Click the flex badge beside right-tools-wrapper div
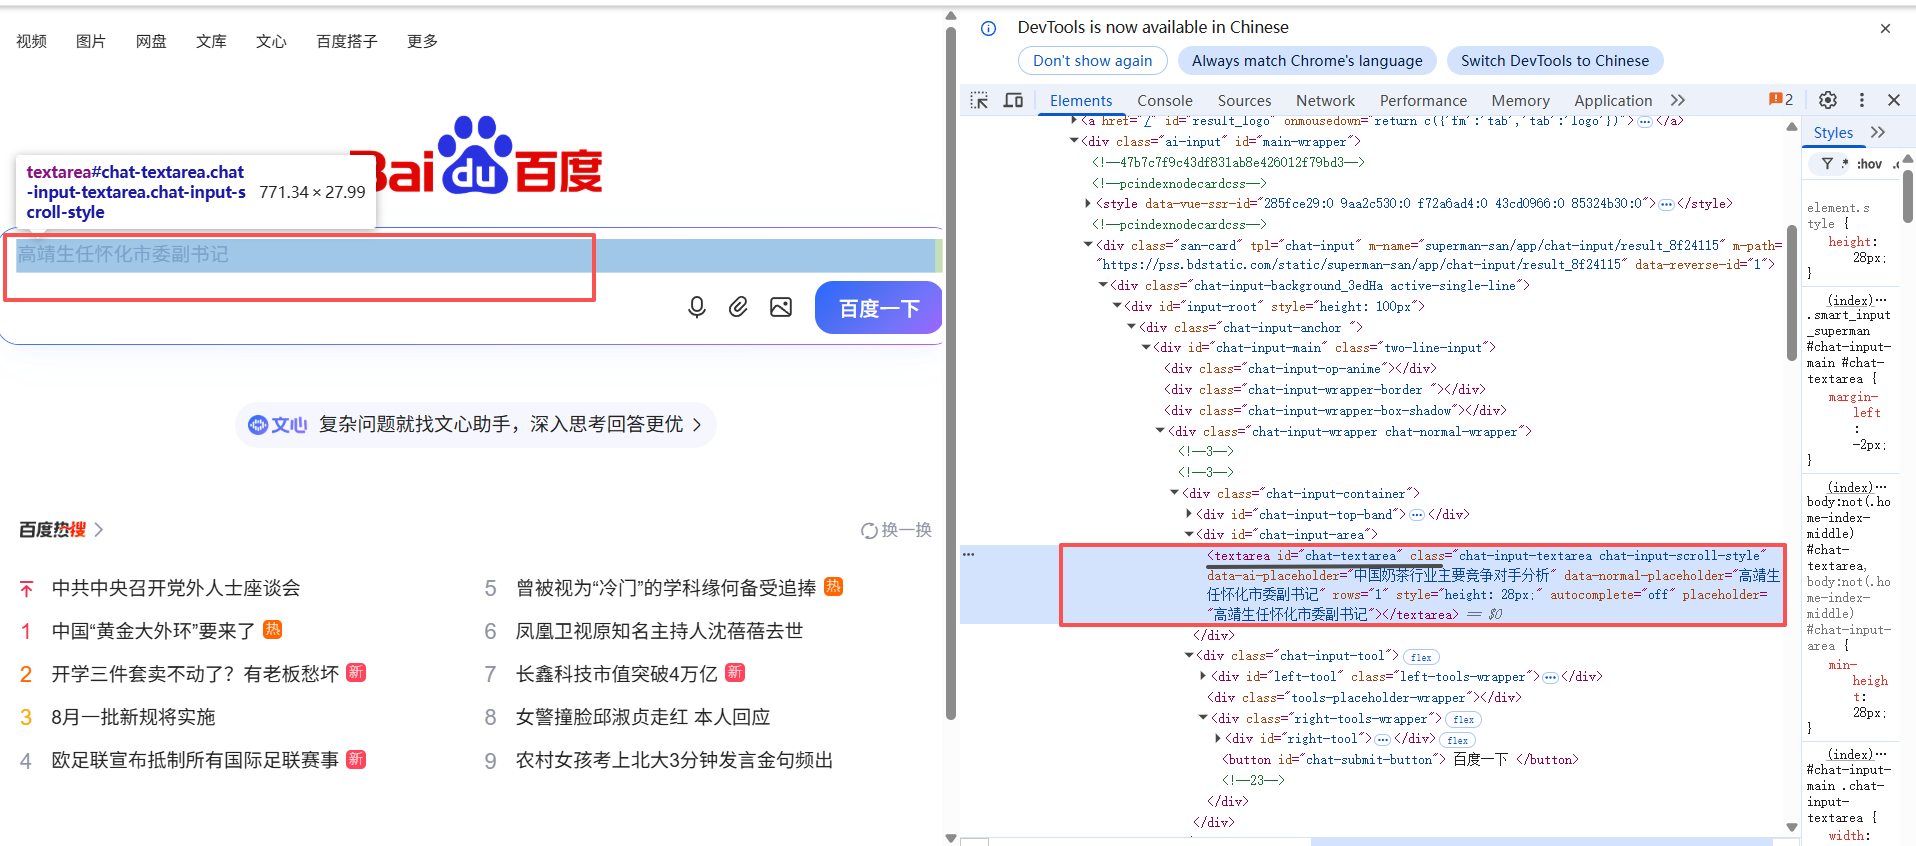The width and height of the screenshot is (1916, 846). 1463,719
